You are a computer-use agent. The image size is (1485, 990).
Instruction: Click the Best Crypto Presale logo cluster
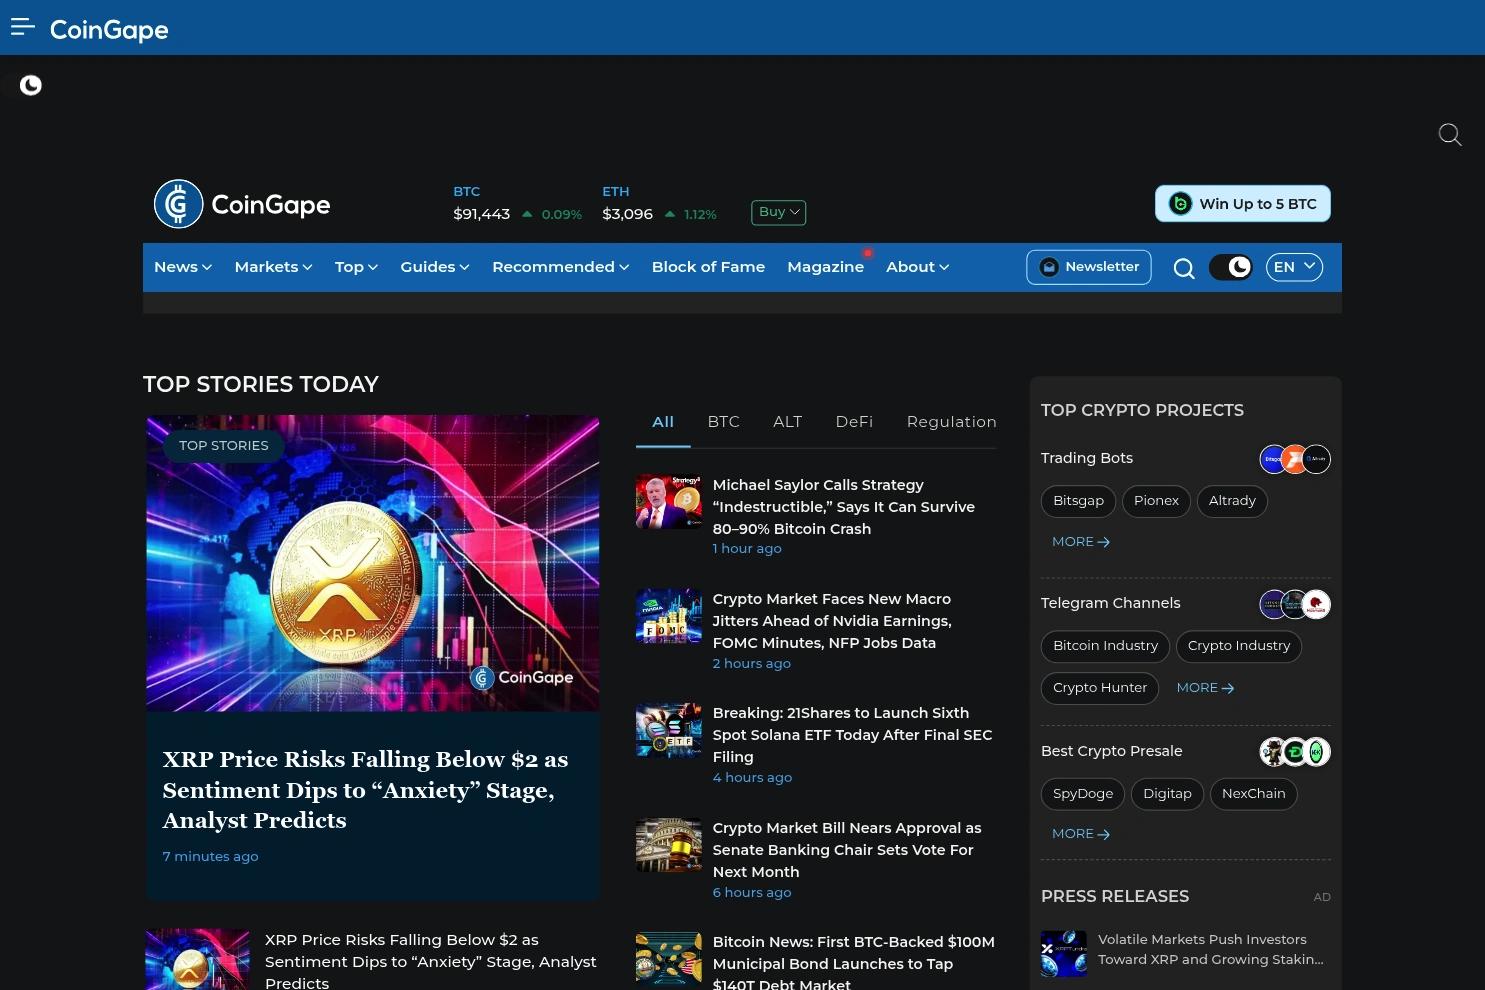(1295, 752)
